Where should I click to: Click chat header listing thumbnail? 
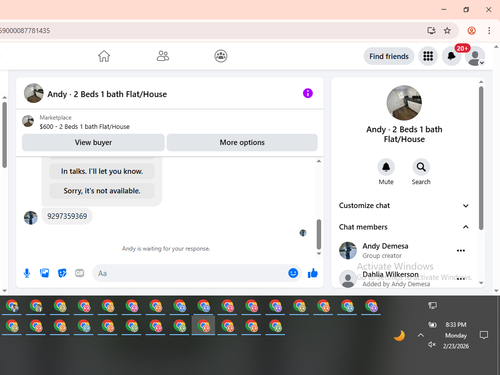33,93
